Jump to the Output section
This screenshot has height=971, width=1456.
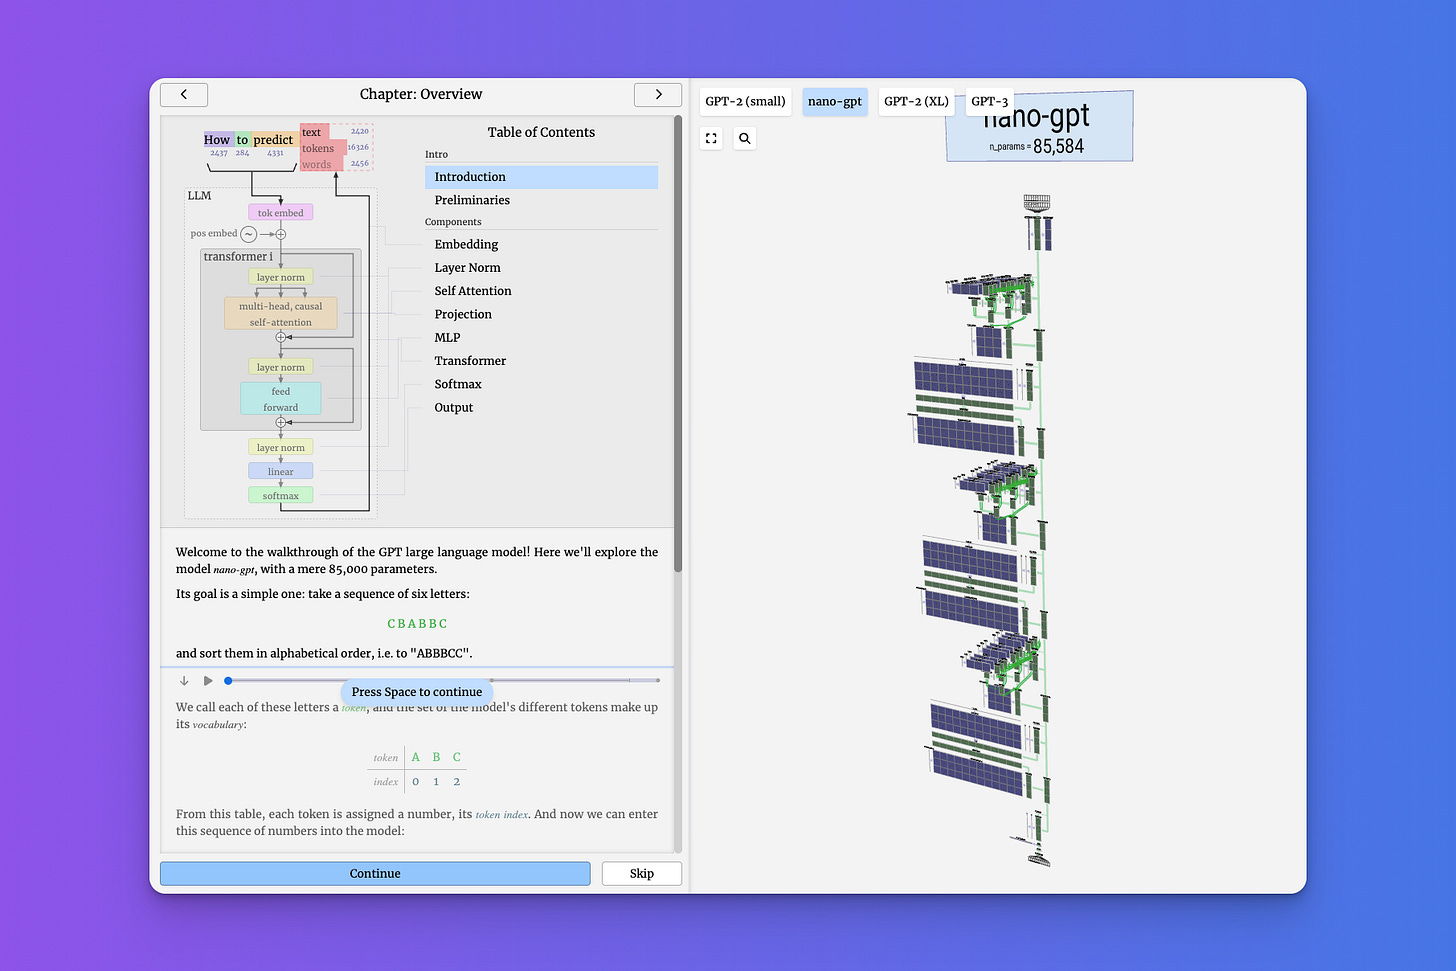[541, 408]
